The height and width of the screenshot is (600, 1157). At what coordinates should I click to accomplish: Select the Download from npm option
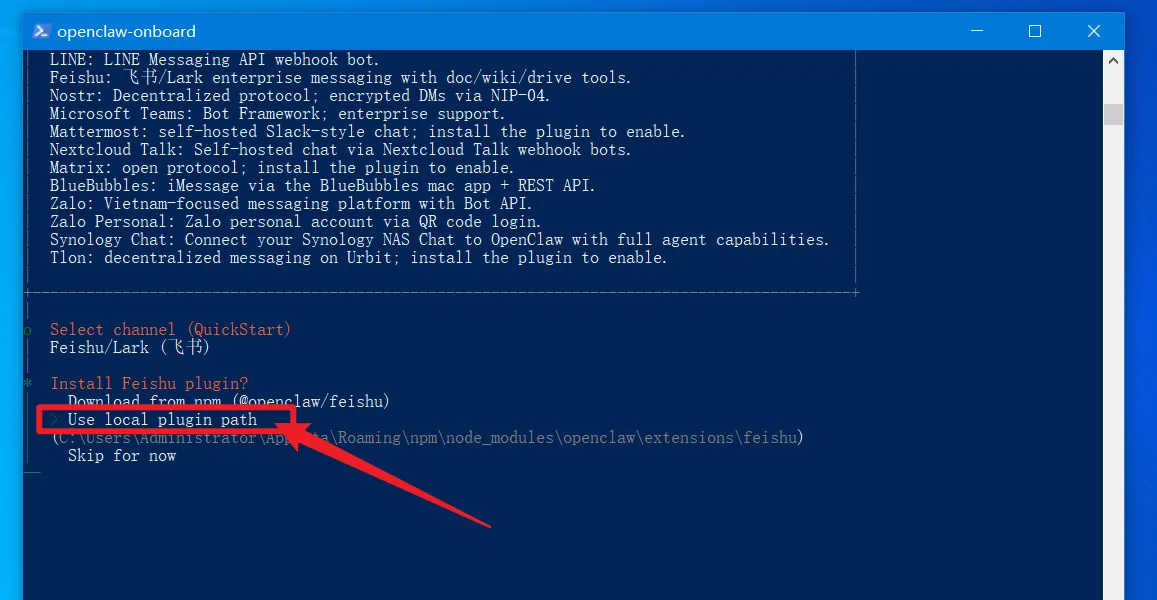tap(229, 401)
